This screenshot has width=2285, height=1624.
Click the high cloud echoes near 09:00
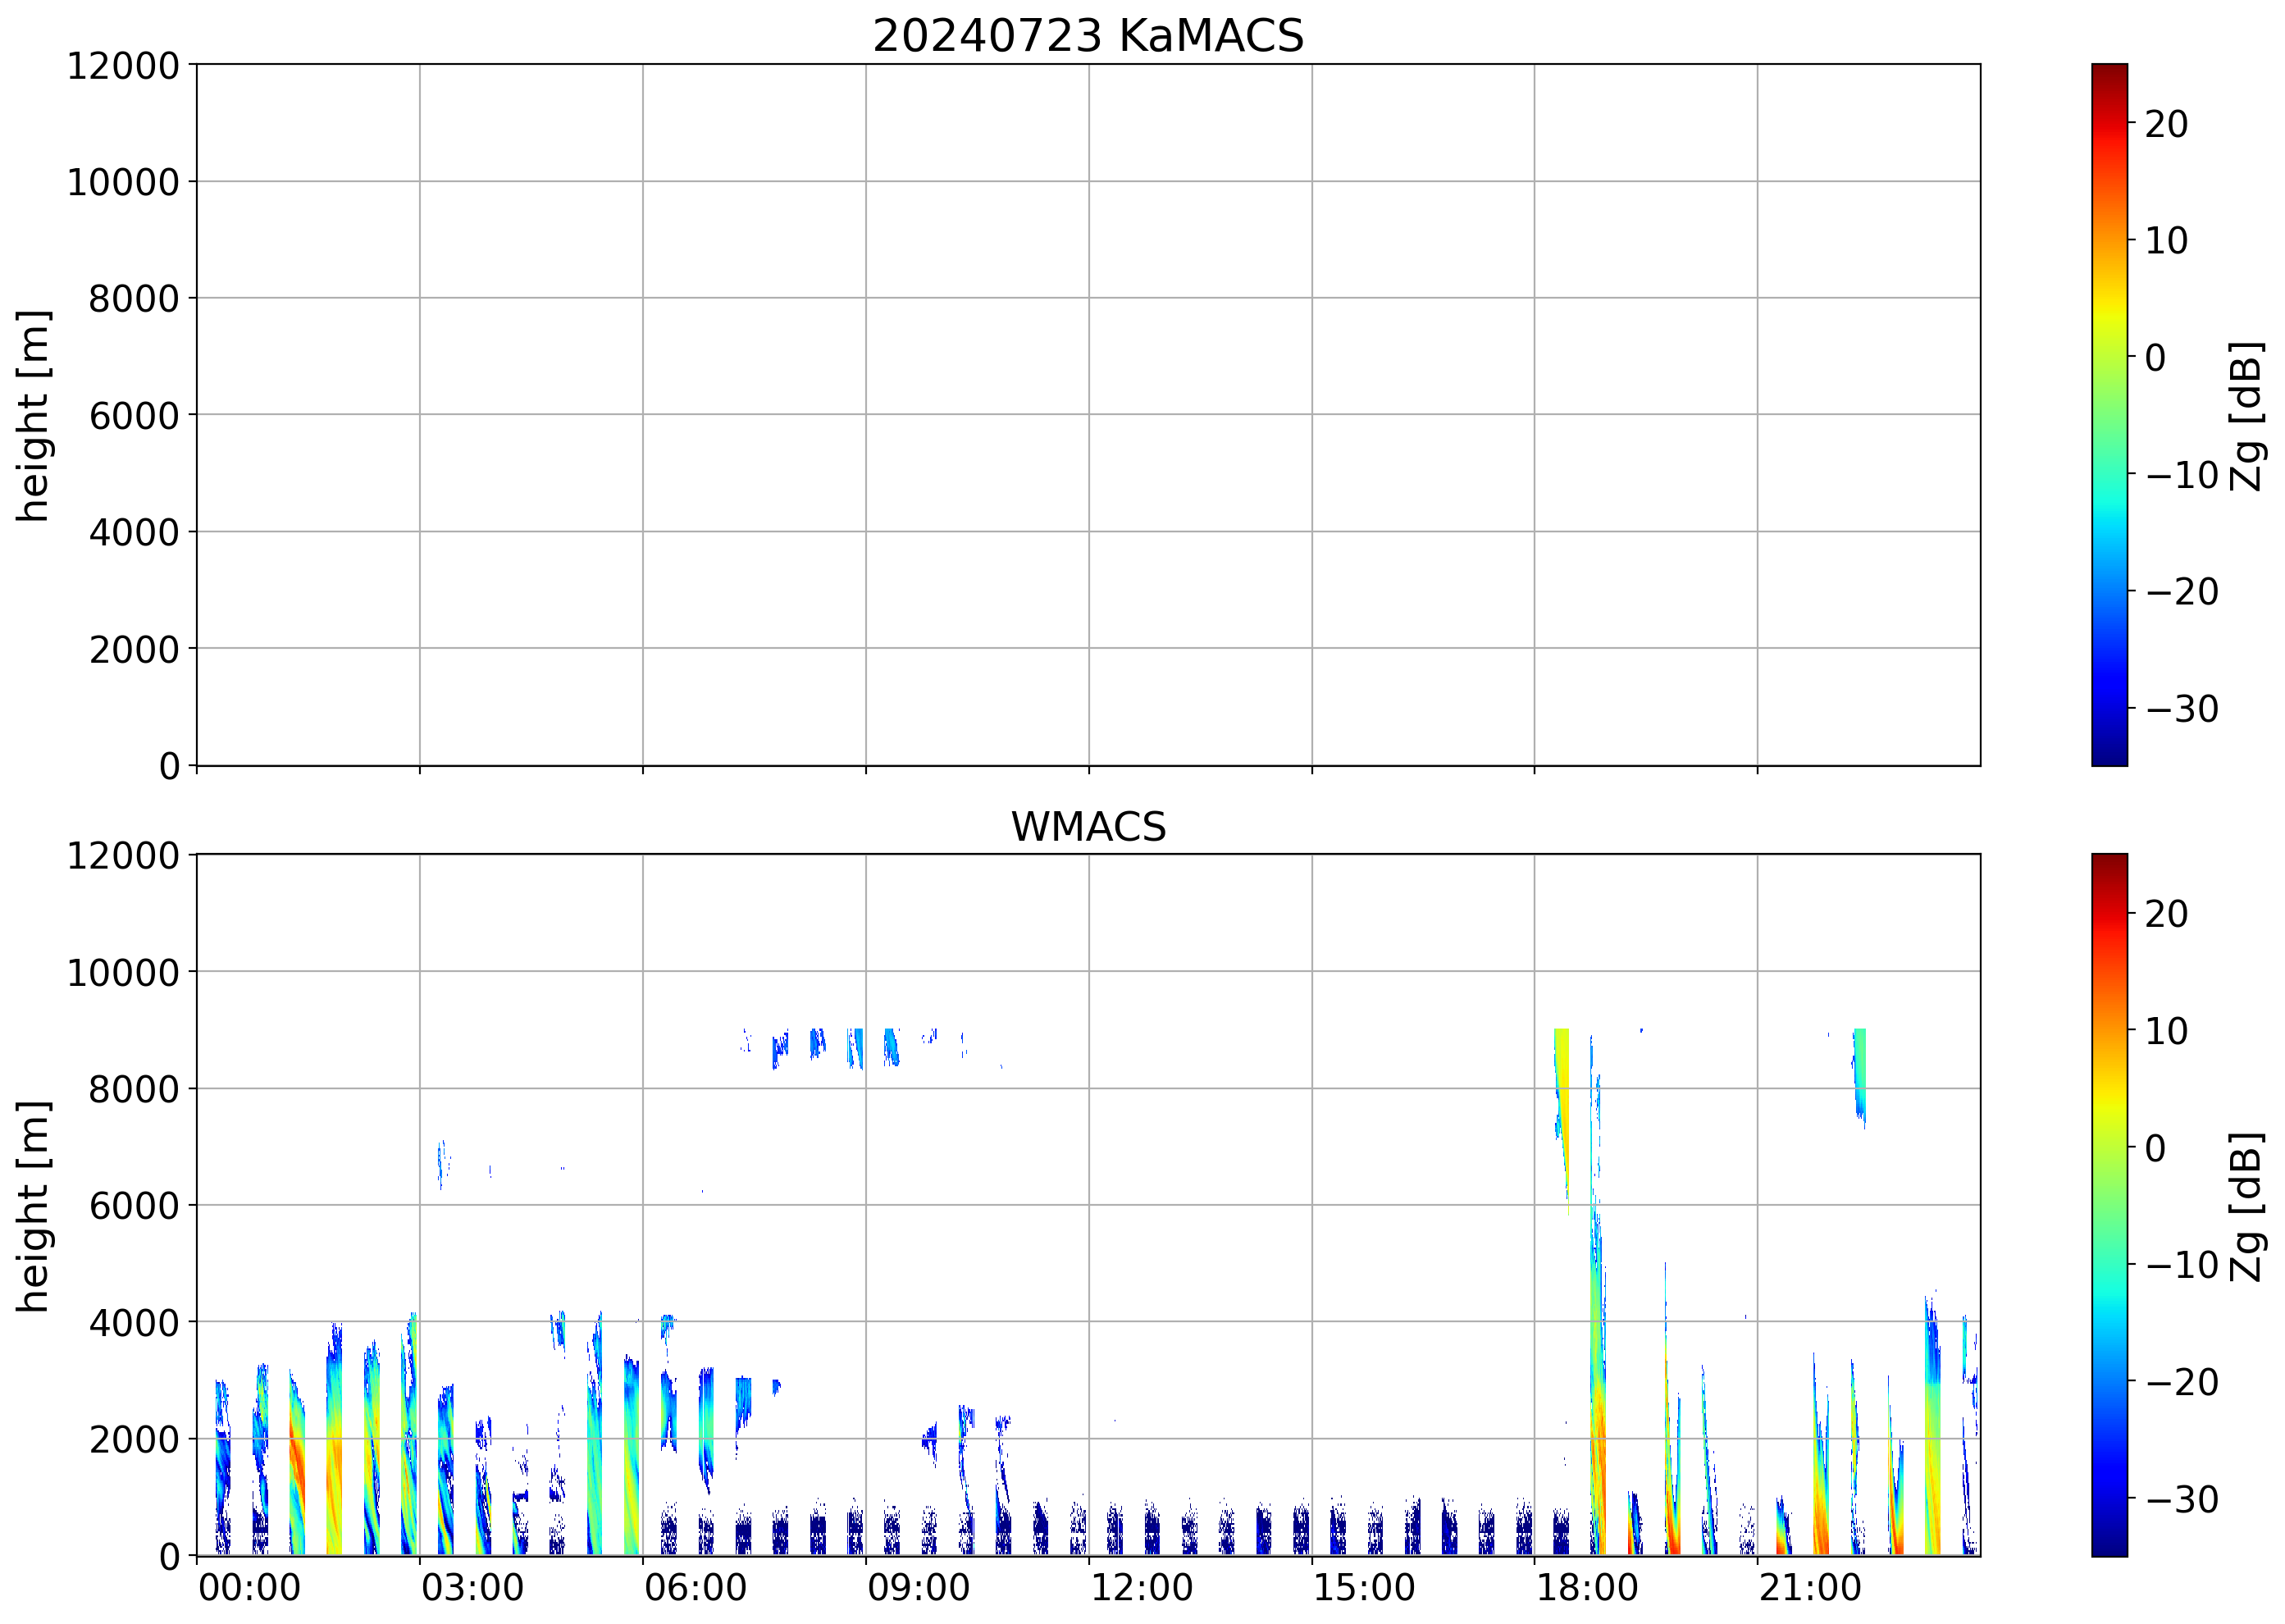[889, 1046]
